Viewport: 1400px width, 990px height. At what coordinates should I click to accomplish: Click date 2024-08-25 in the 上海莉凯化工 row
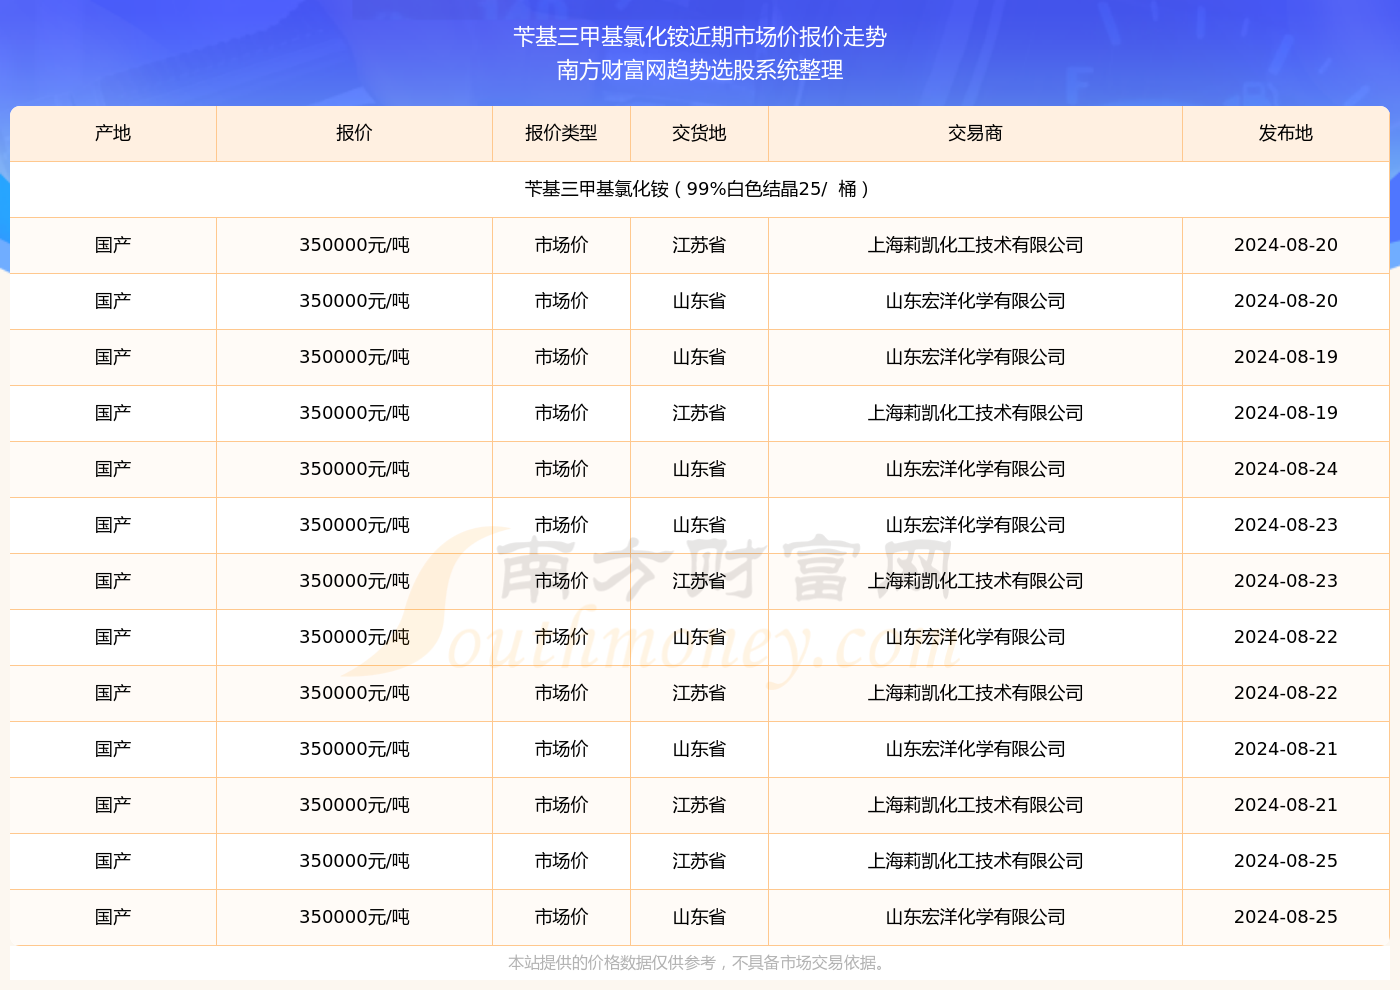[1286, 861]
